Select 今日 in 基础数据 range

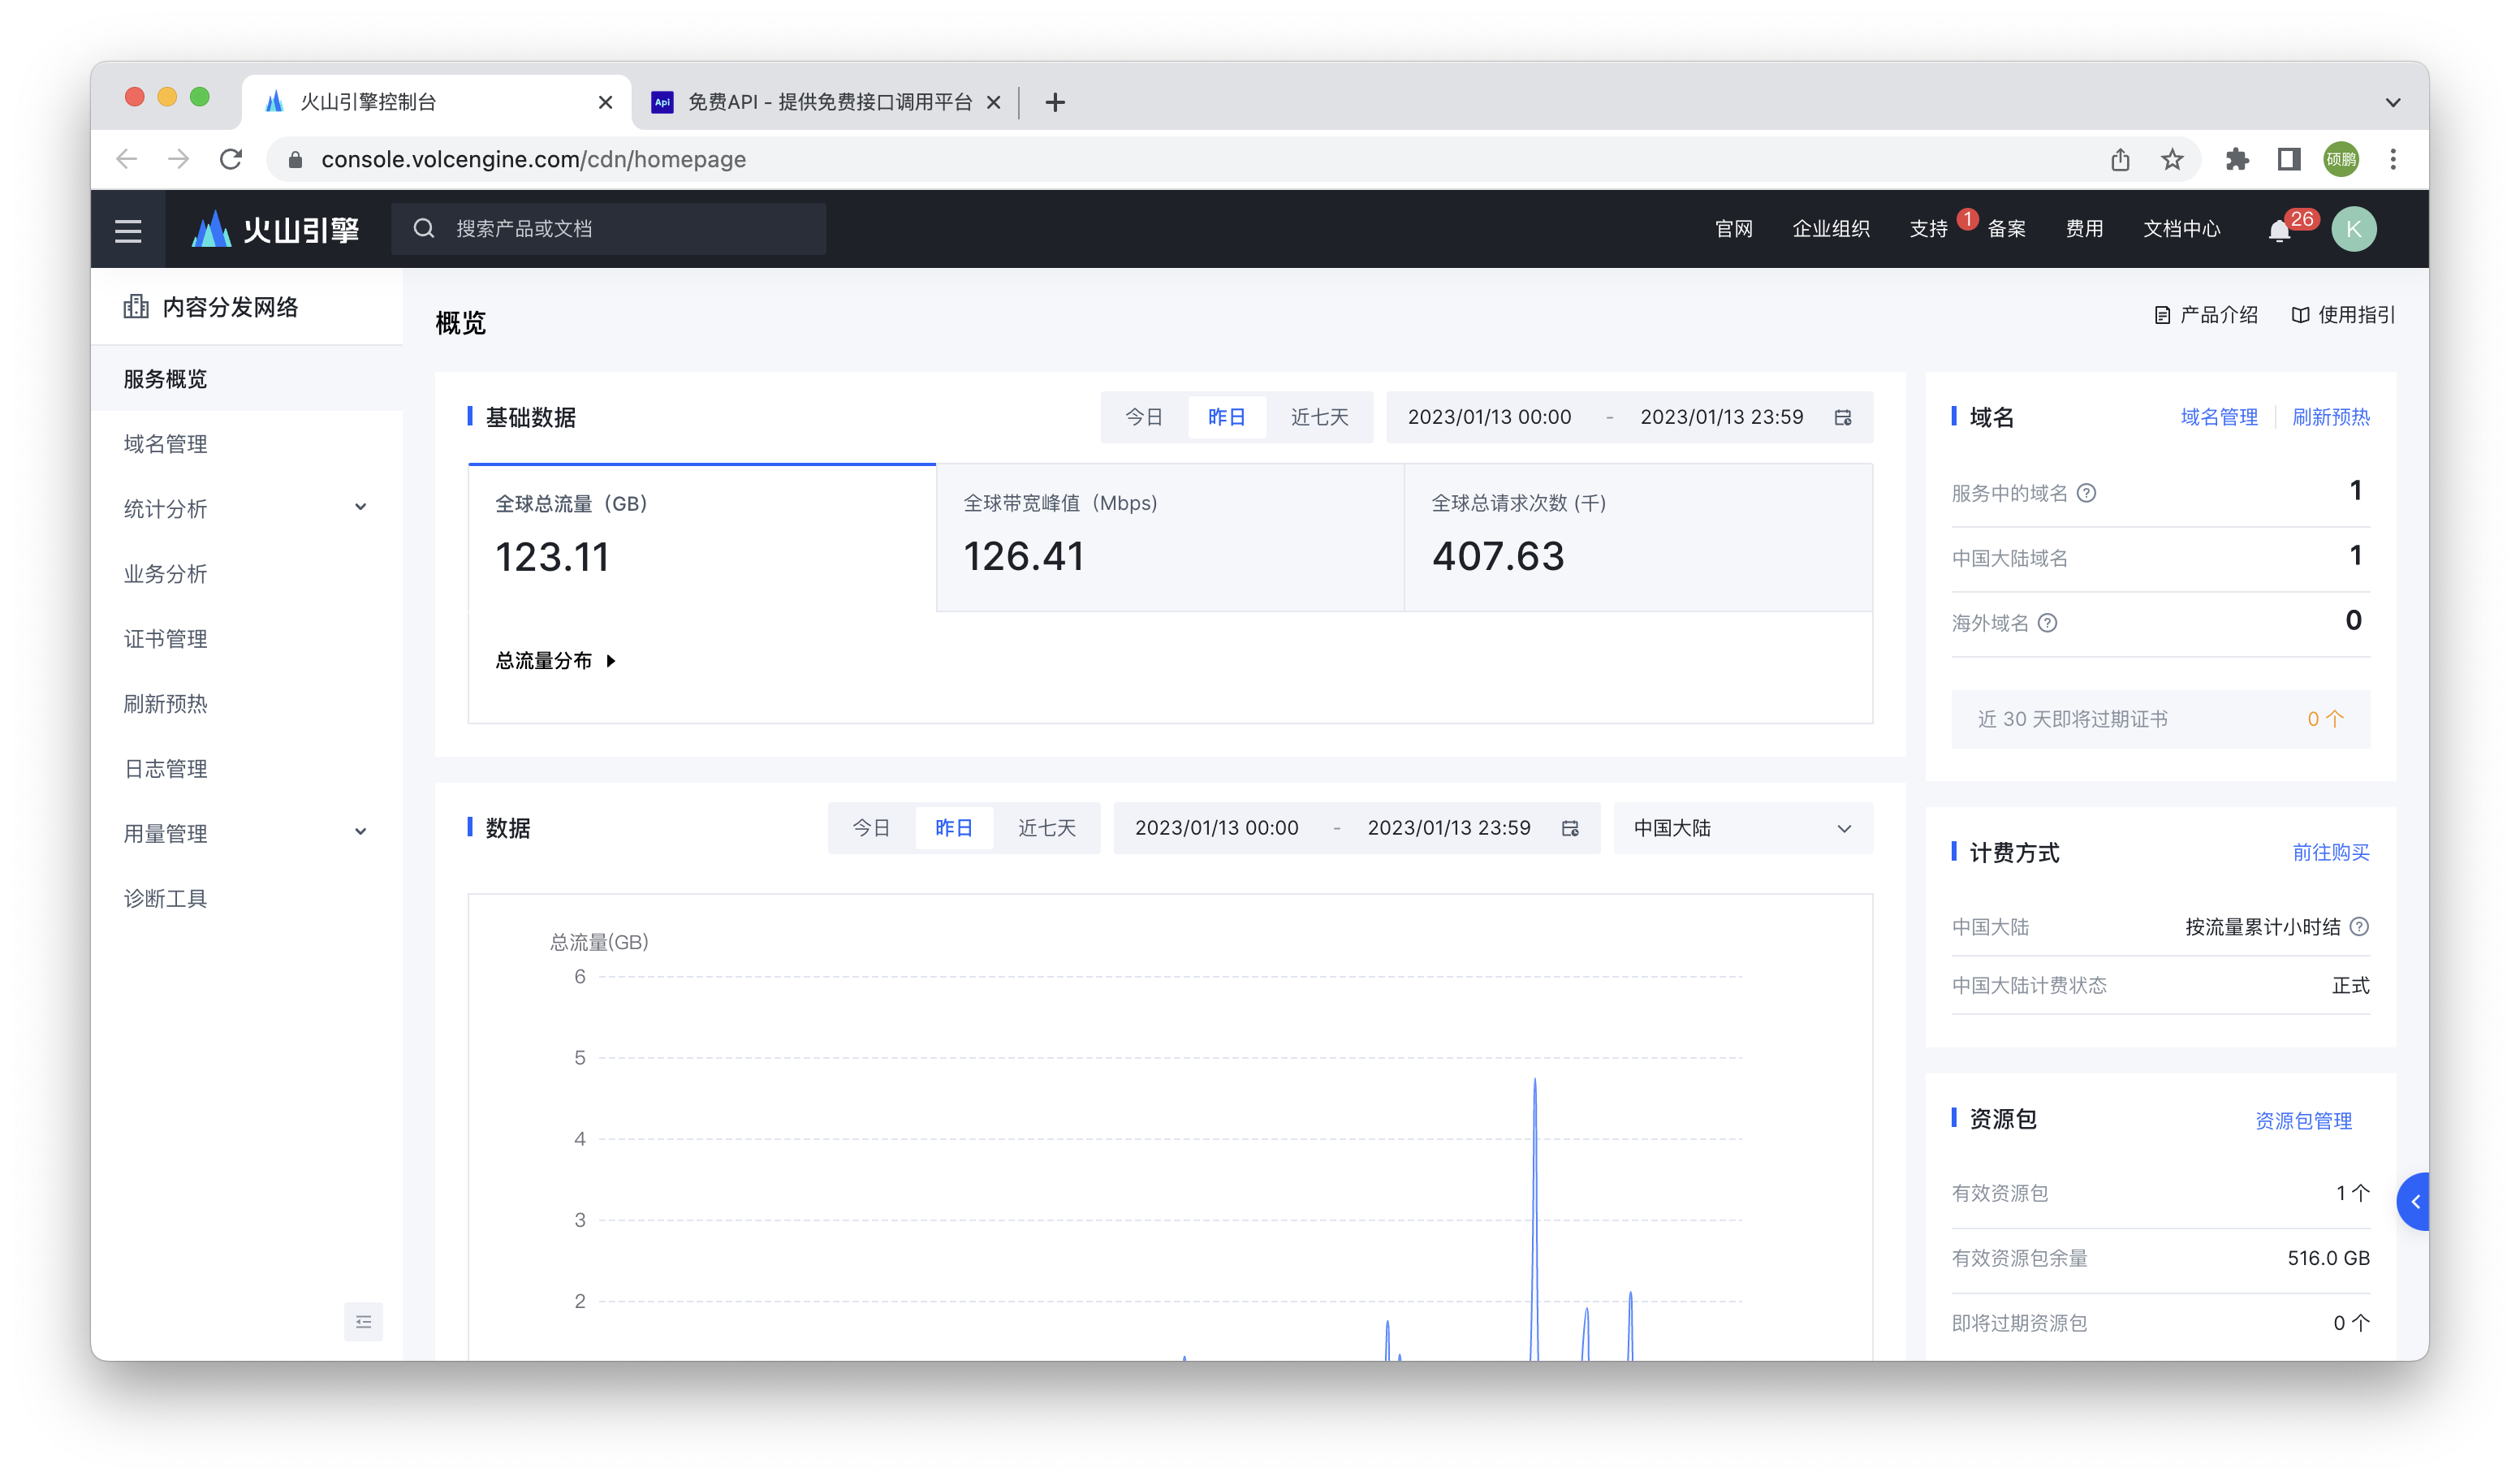point(1144,417)
